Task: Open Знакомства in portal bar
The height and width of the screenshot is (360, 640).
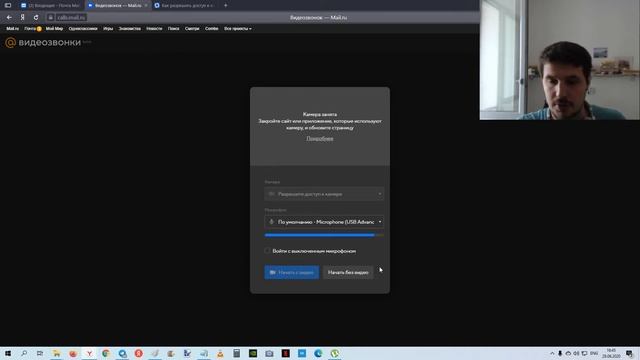Action: (130, 29)
